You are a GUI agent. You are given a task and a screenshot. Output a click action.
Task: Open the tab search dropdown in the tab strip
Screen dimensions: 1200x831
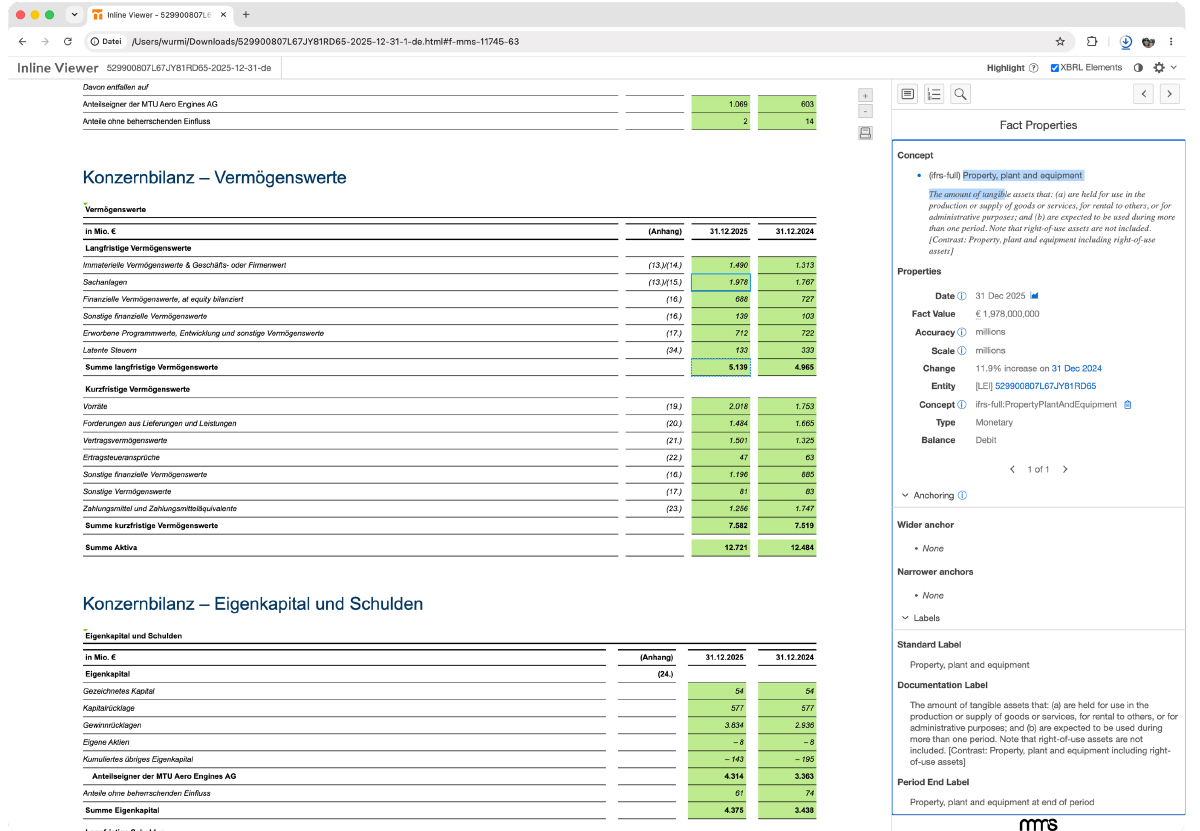pos(74,15)
